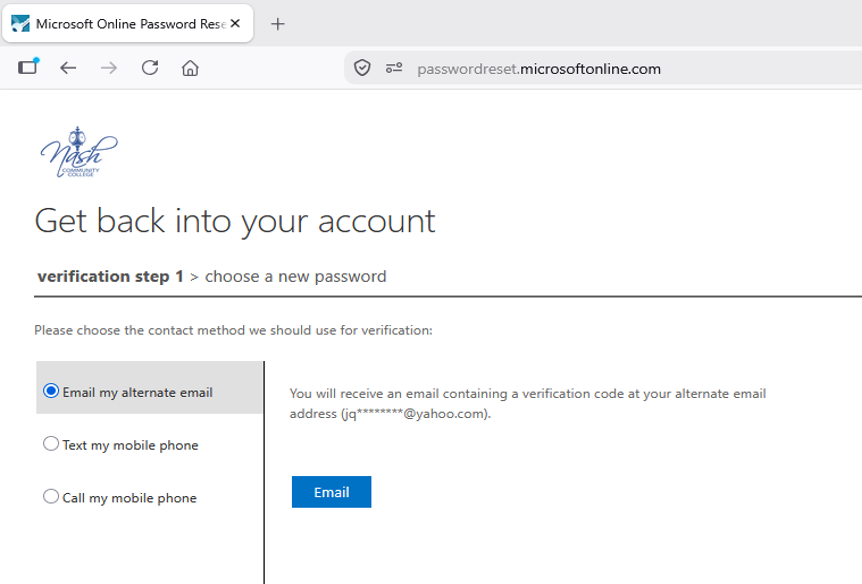Go to browser home page icon
Screen dimensions: 862x584
tap(190, 68)
